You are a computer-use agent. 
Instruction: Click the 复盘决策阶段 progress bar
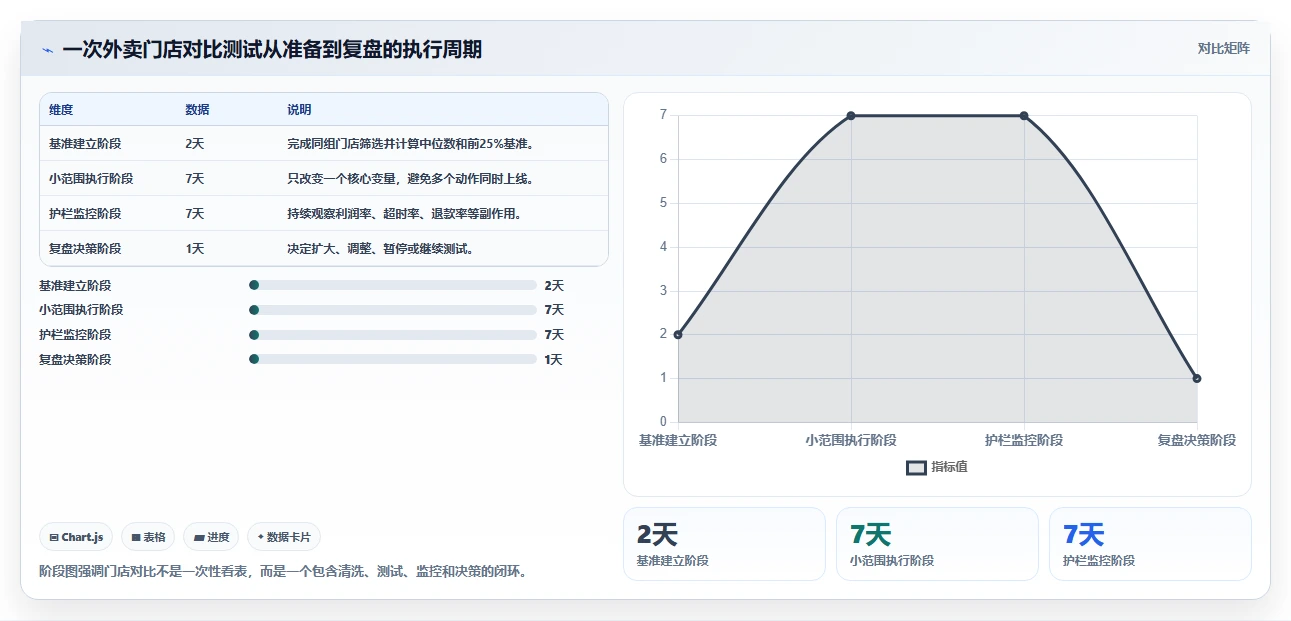point(393,359)
